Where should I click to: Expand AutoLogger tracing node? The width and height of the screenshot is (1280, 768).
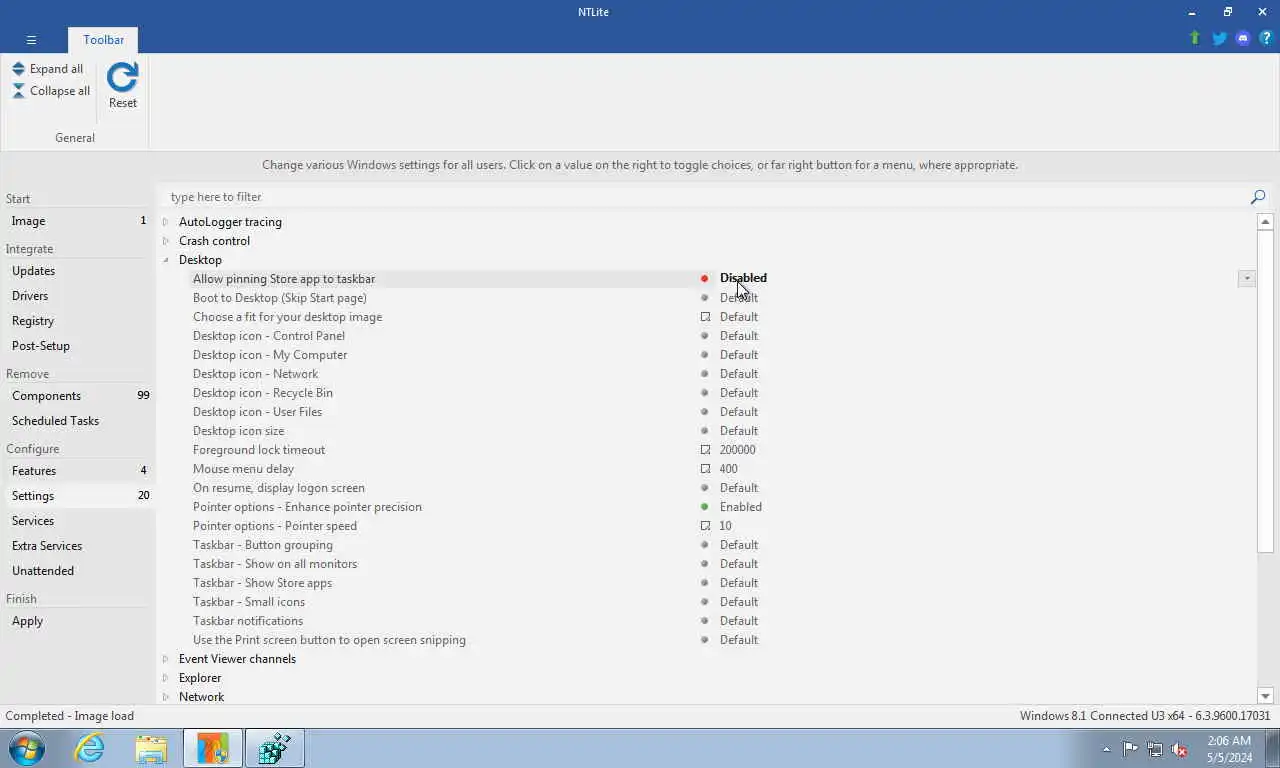[x=166, y=222]
